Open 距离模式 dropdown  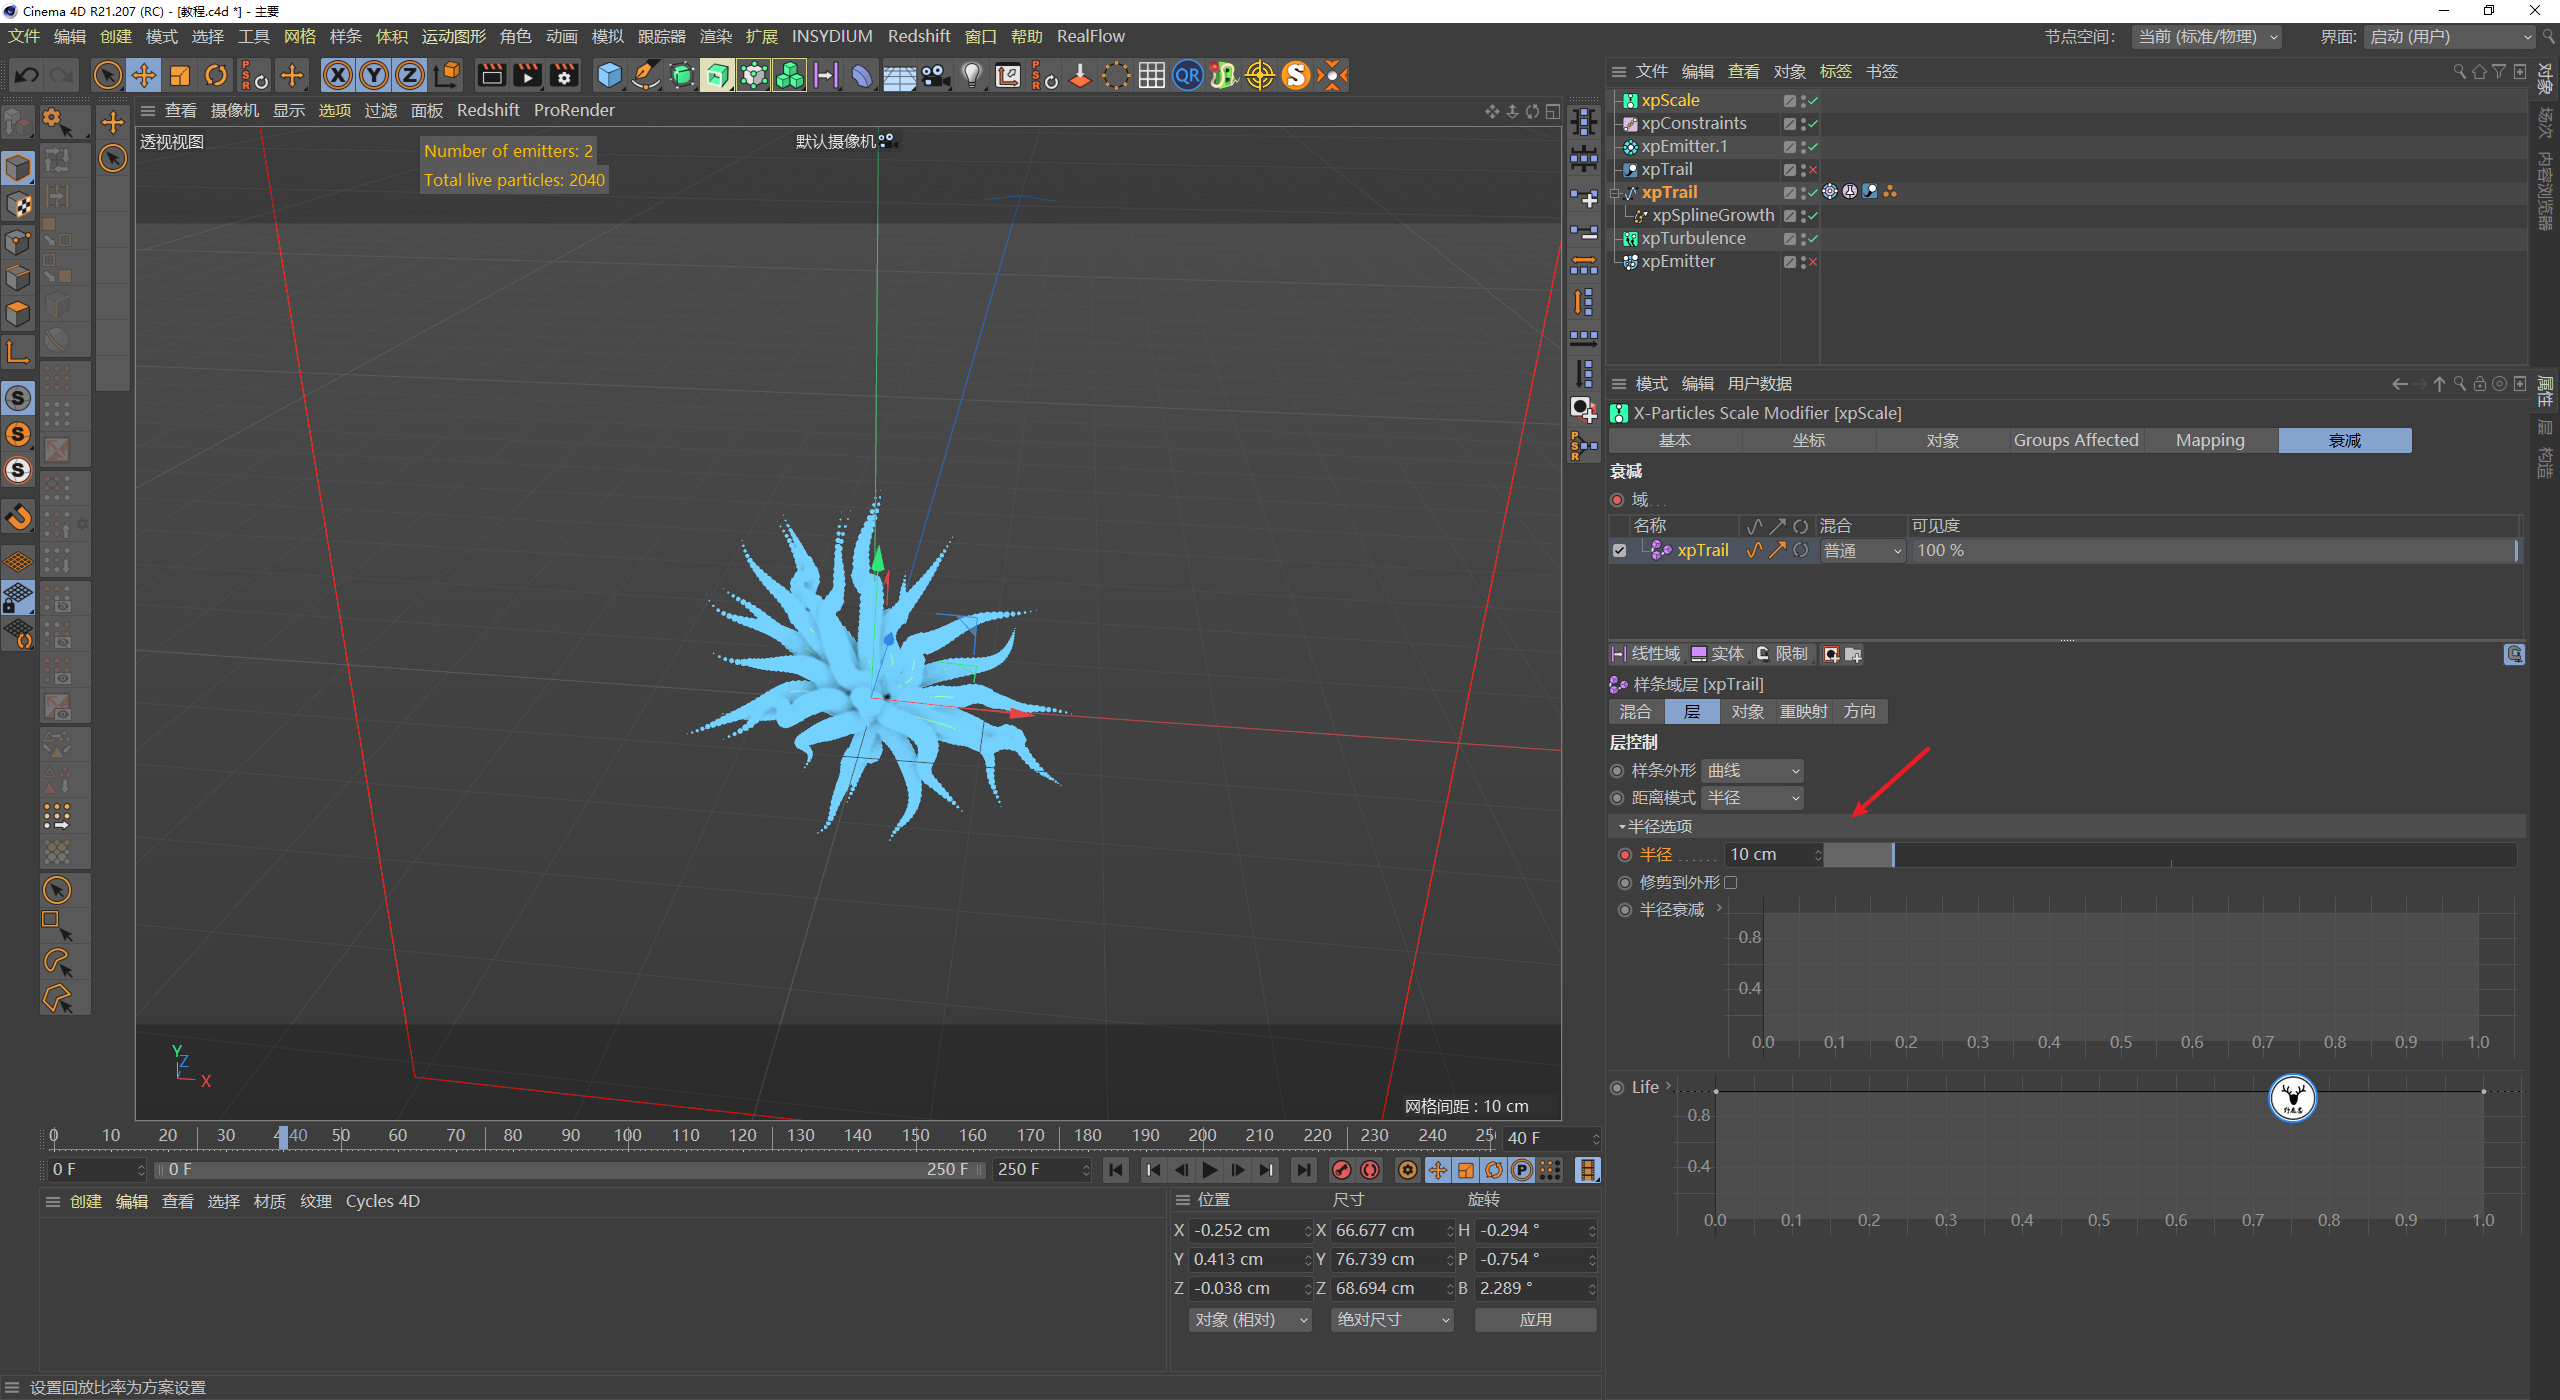1753,797
